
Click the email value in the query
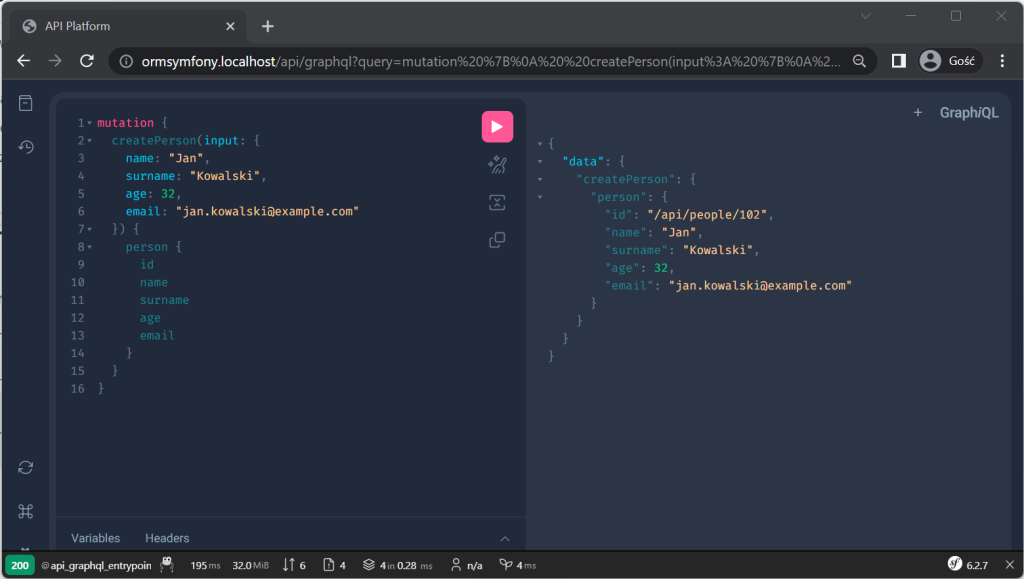pos(267,211)
